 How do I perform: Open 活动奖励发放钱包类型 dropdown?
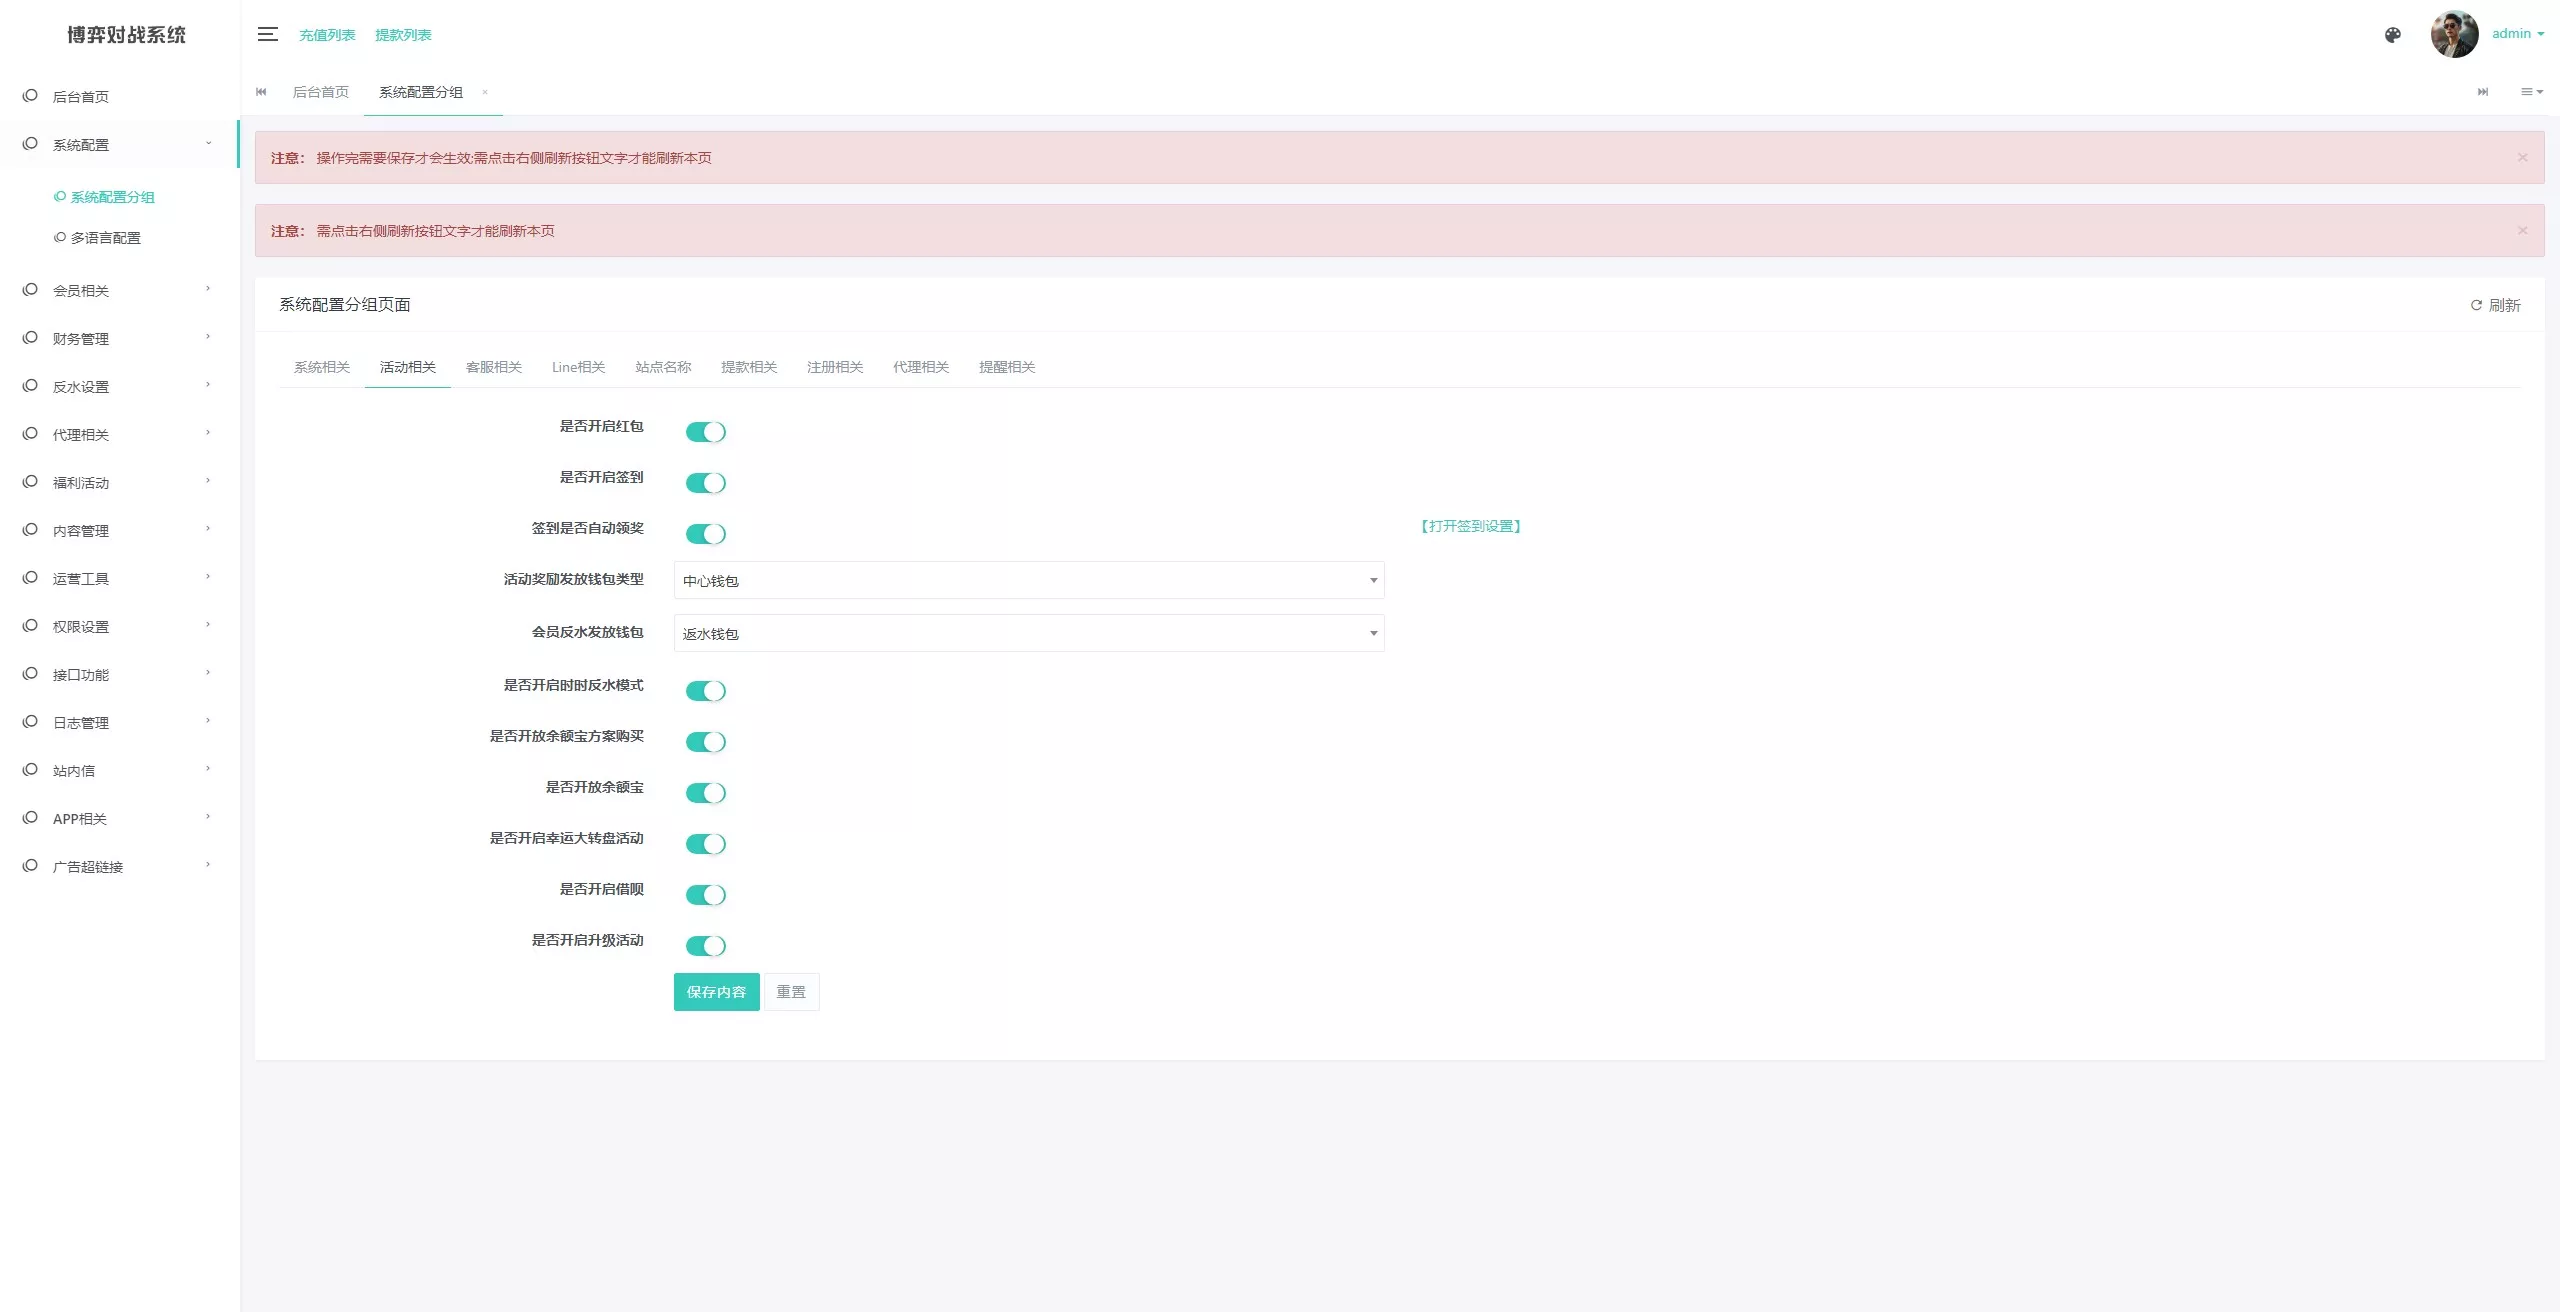point(1028,581)
